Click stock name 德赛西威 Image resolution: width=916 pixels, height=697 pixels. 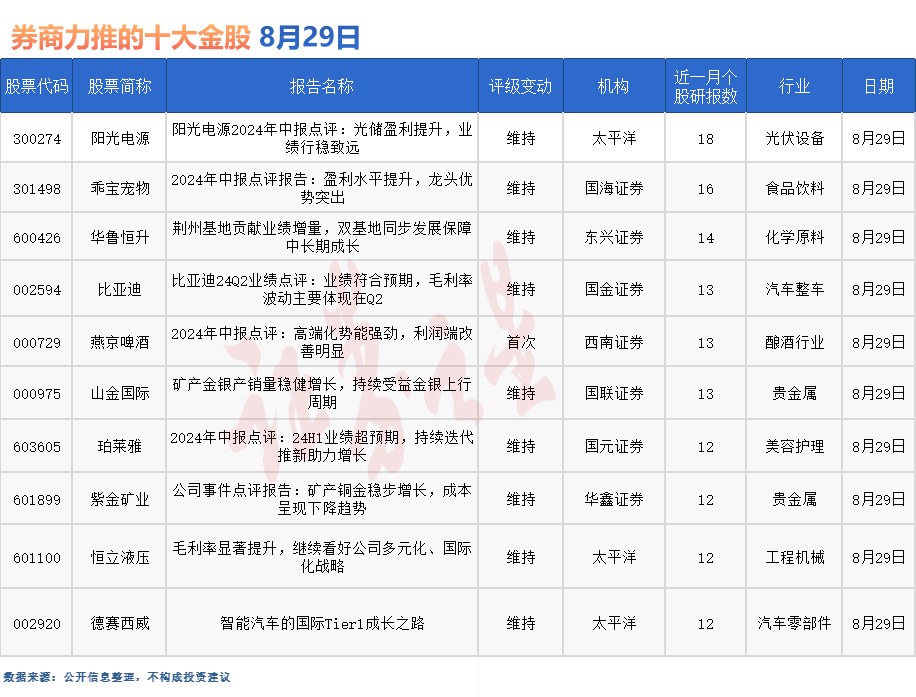120,623
